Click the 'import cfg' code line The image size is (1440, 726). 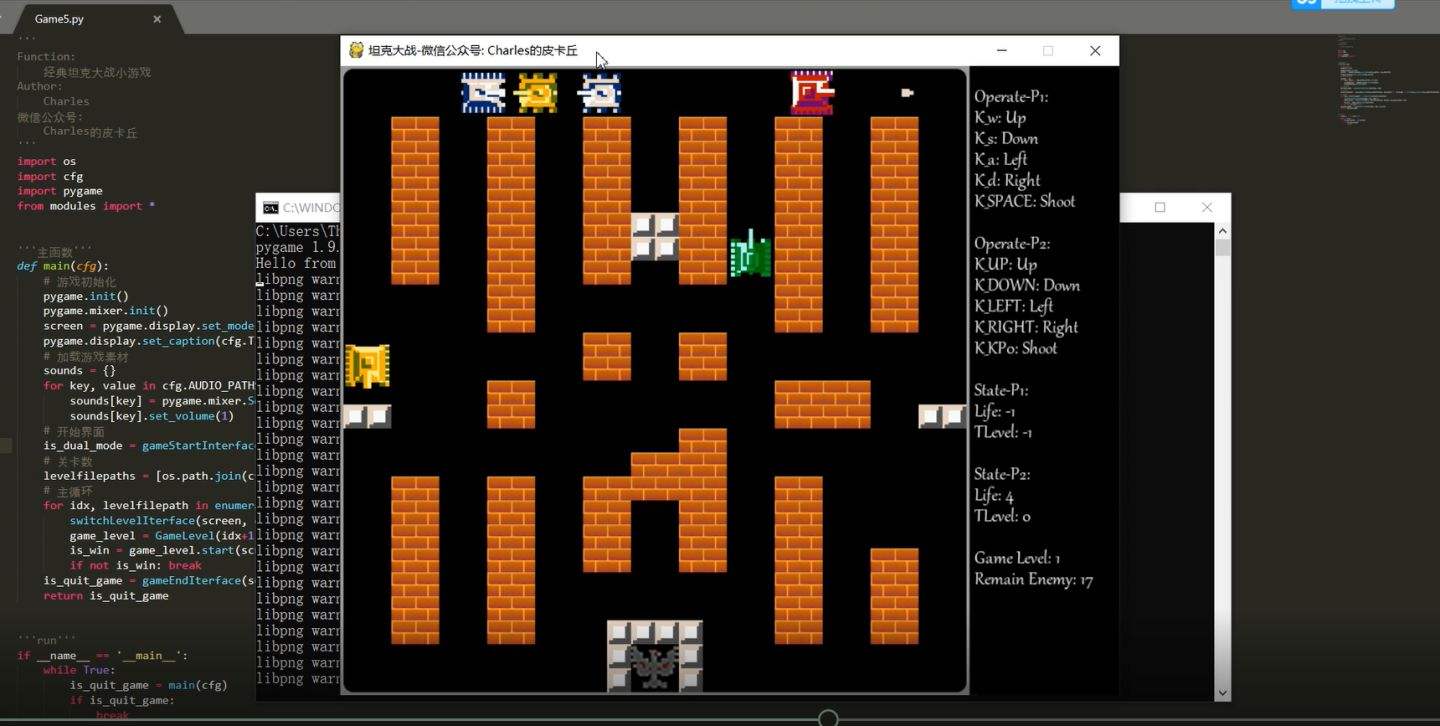[x=50, y=176]
